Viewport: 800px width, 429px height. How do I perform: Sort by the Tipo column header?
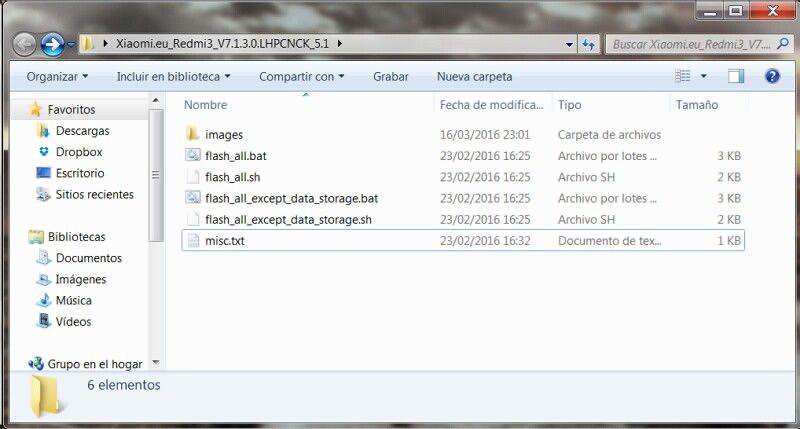(569, 105)
